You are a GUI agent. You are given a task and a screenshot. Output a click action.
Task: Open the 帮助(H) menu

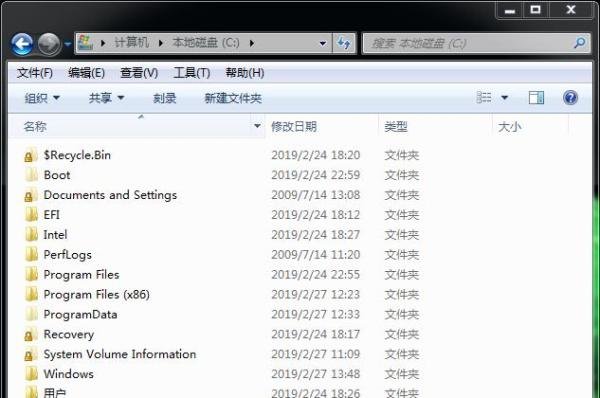coord(245,72)
